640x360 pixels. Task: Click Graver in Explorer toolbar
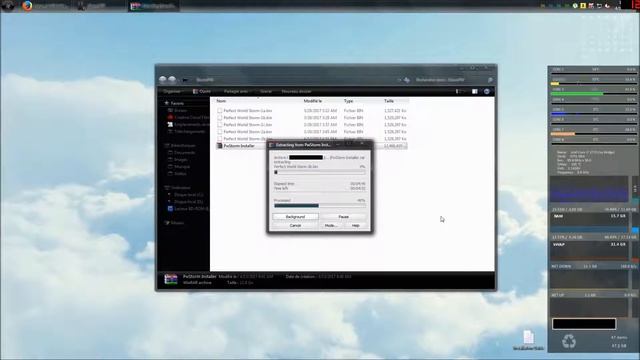(x=266, y=91)
